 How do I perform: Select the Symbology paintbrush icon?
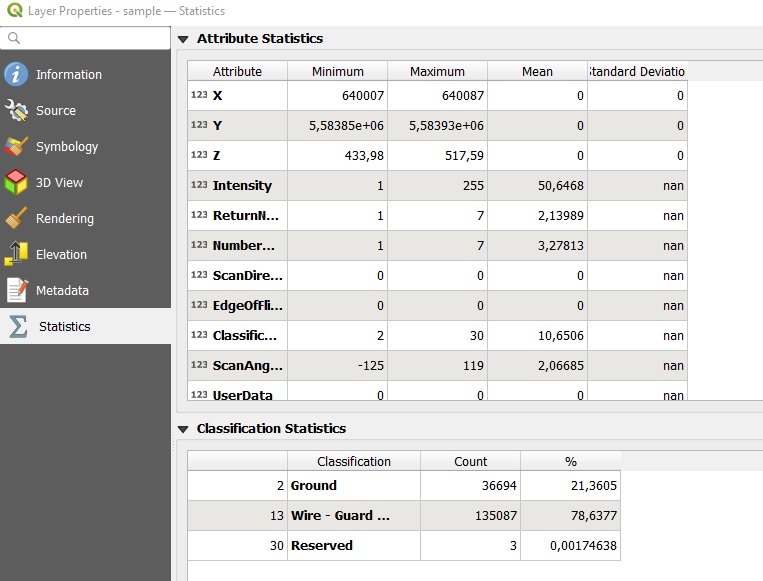16,147
